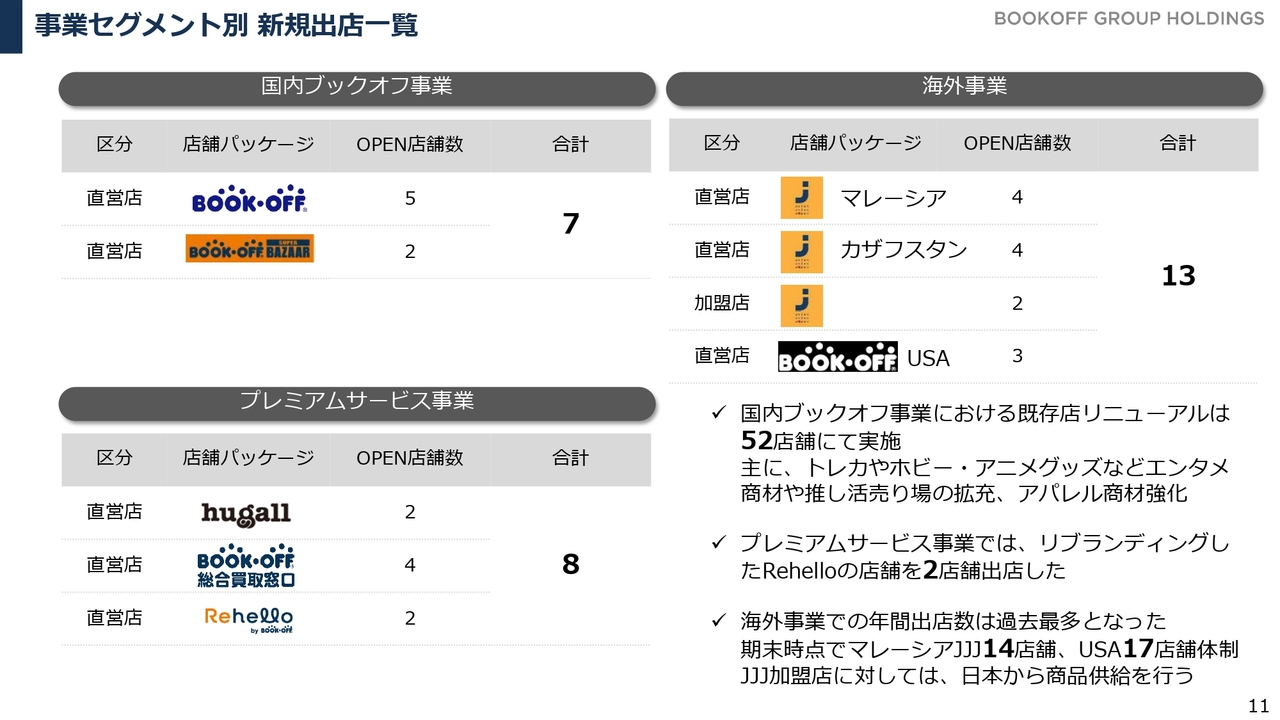
Task: Select the Rehello by BOOK·OFF logo
Action: (x=248, y=619)
